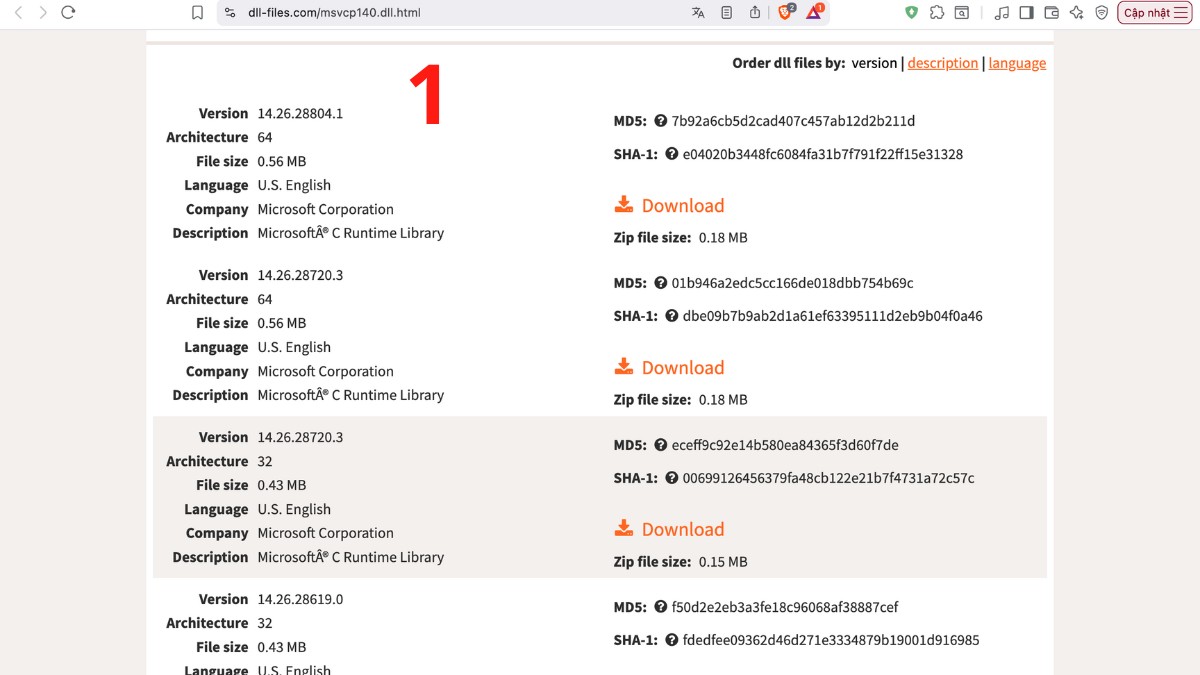Download the 32-bit version 14.26.28720.3 file
This screenshot has width=1200, height=675.
[682, 529]
